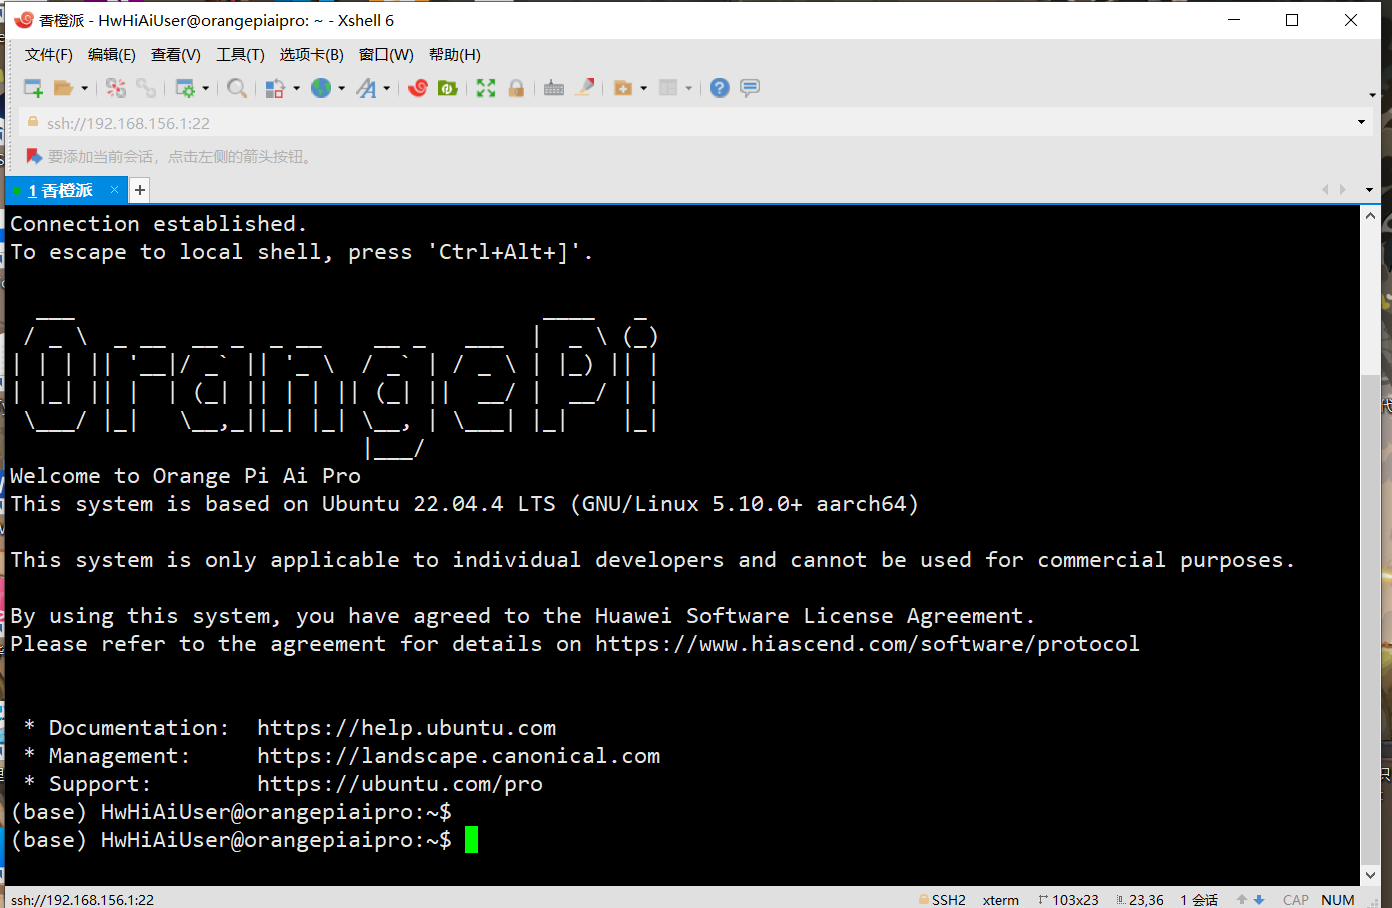Viewport: 1392px width, 908px height.
Task: Add a new tab with plus button
Action: (x=140, y=190)
